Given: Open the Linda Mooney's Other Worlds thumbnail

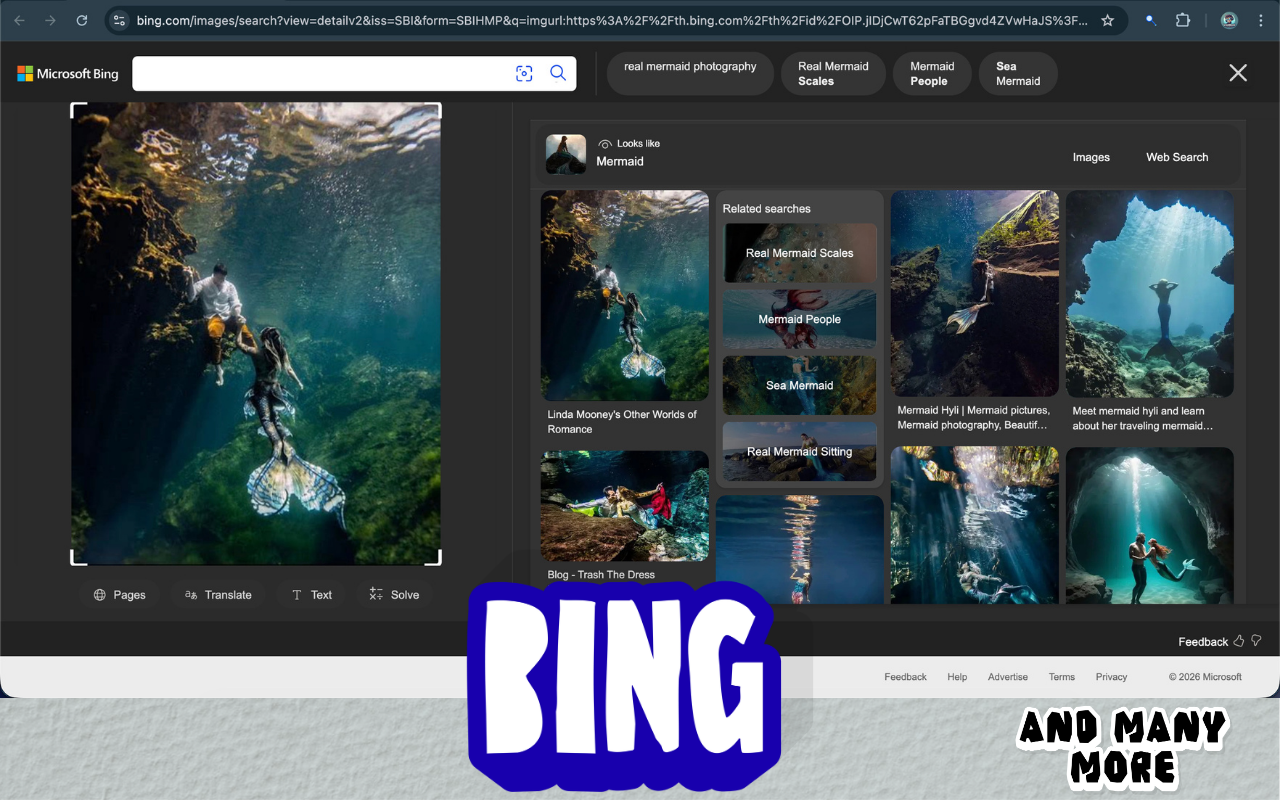Looking at the screenshot, I should click(624, 295).
